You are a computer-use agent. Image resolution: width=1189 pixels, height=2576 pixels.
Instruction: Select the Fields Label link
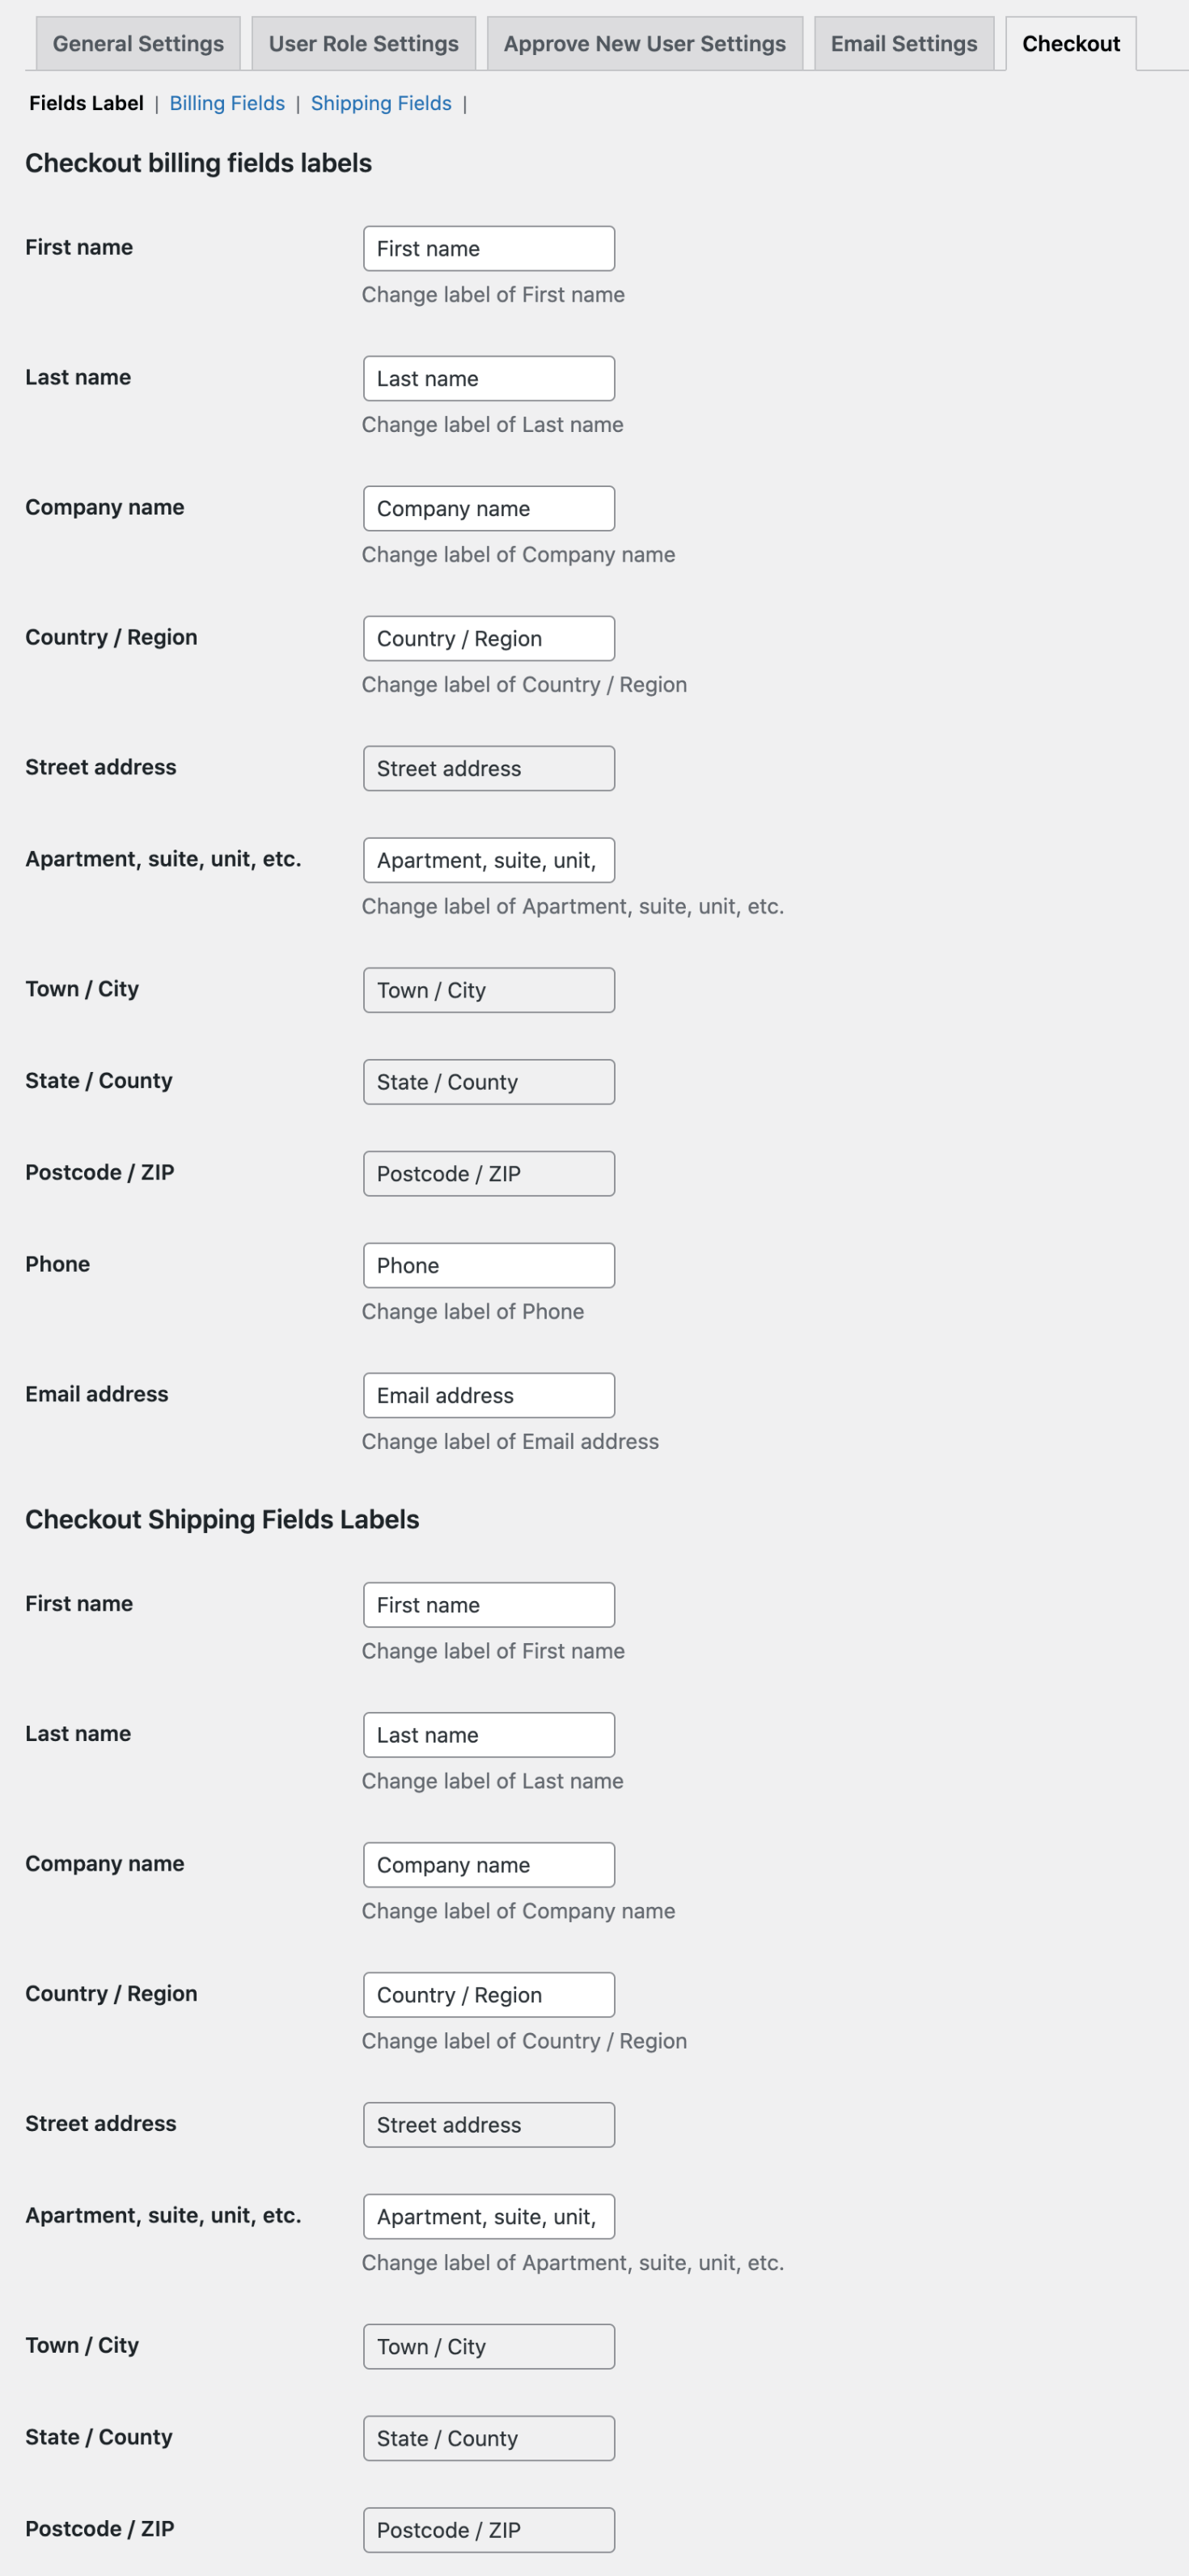pos(85,103)
